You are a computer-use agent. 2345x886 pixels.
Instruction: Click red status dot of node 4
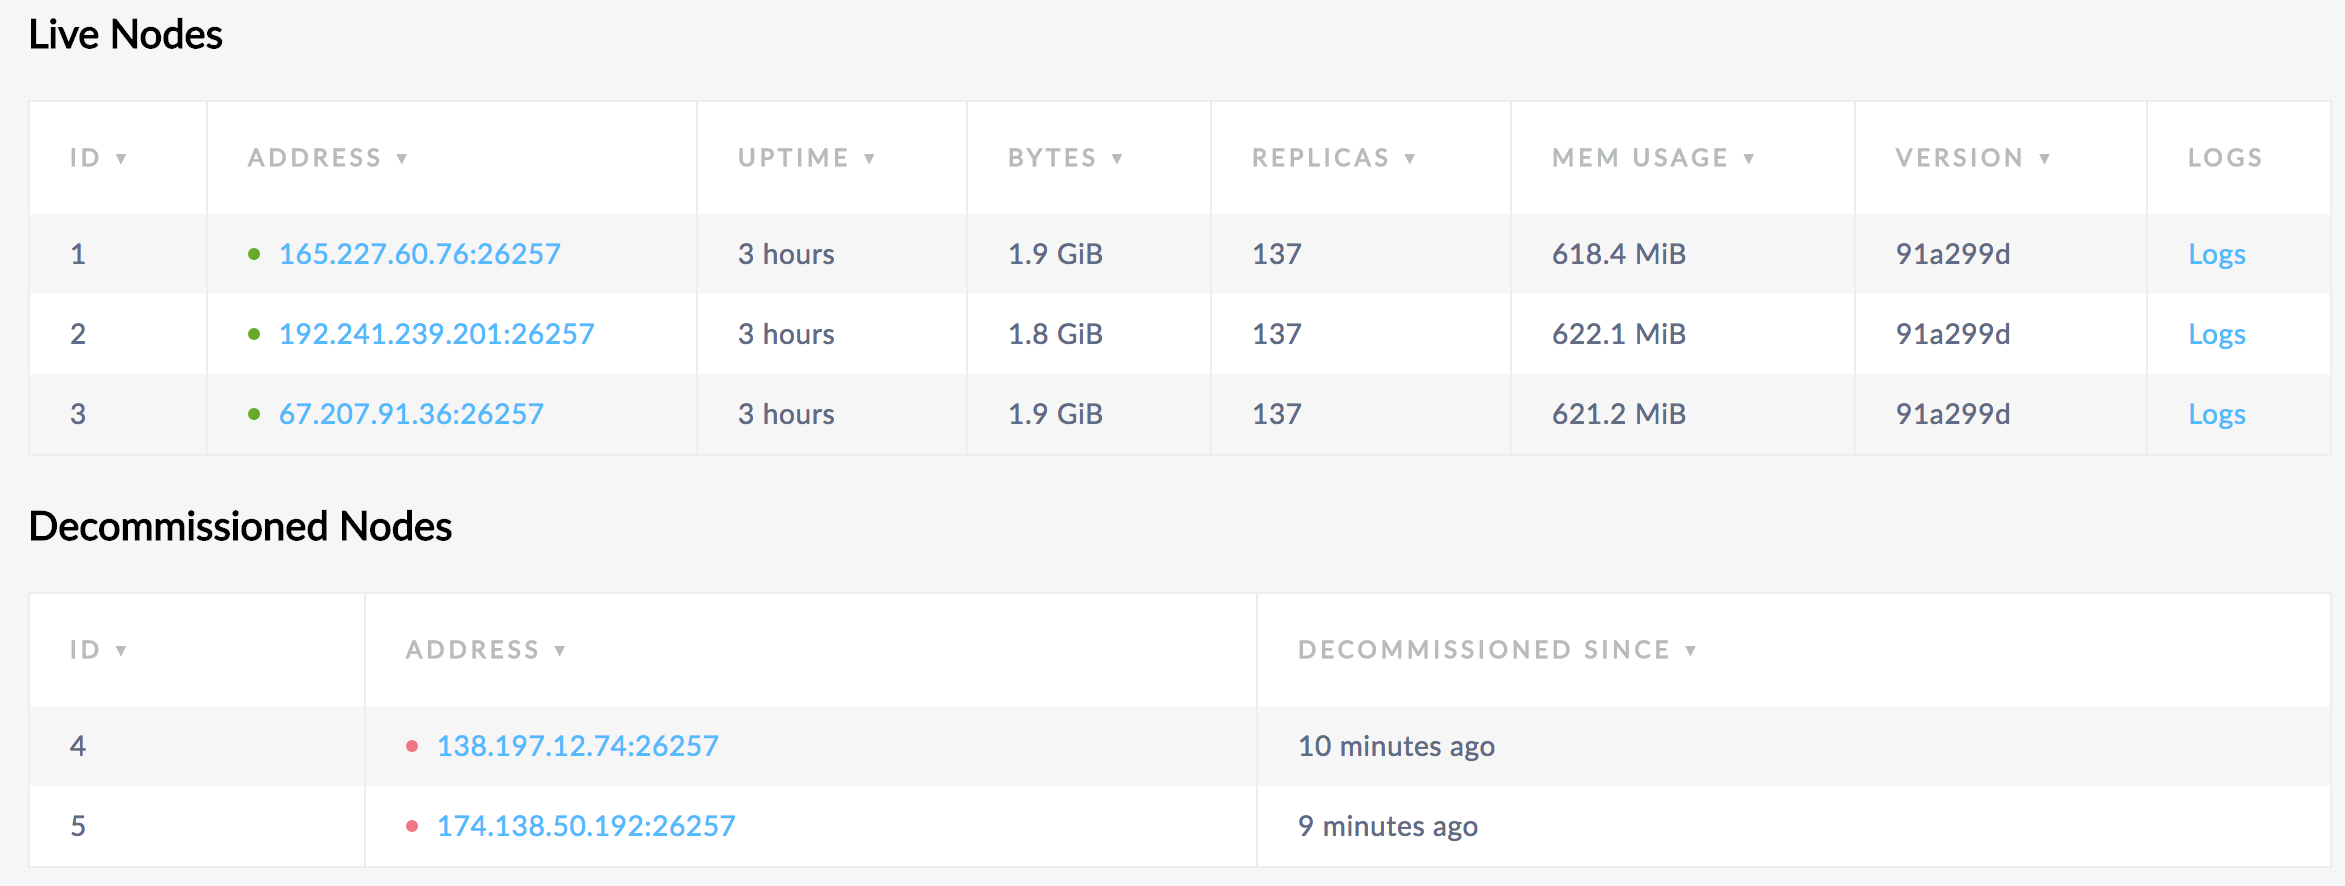coord(412,746)
